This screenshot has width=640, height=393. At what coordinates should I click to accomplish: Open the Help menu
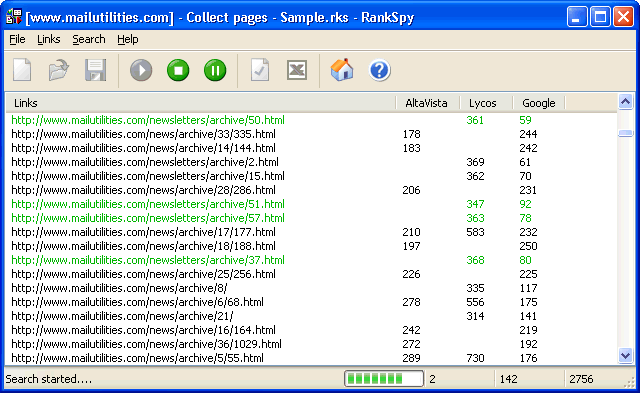coord(128,39)
